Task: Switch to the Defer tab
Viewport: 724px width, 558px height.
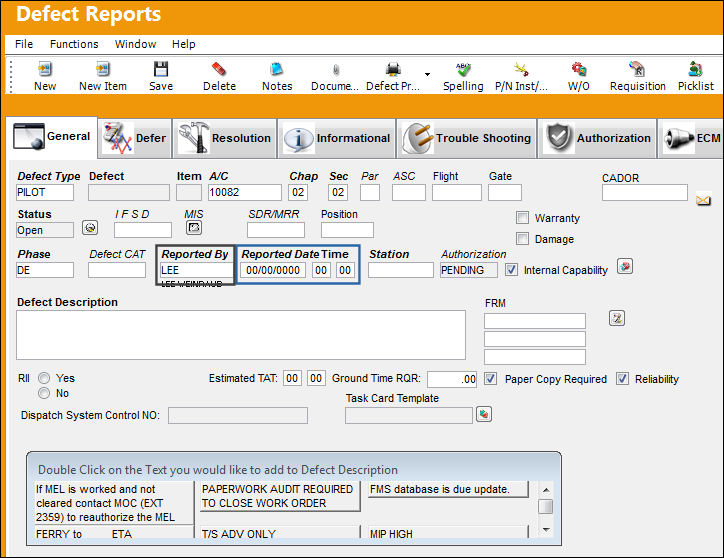Action: point(135,138)
